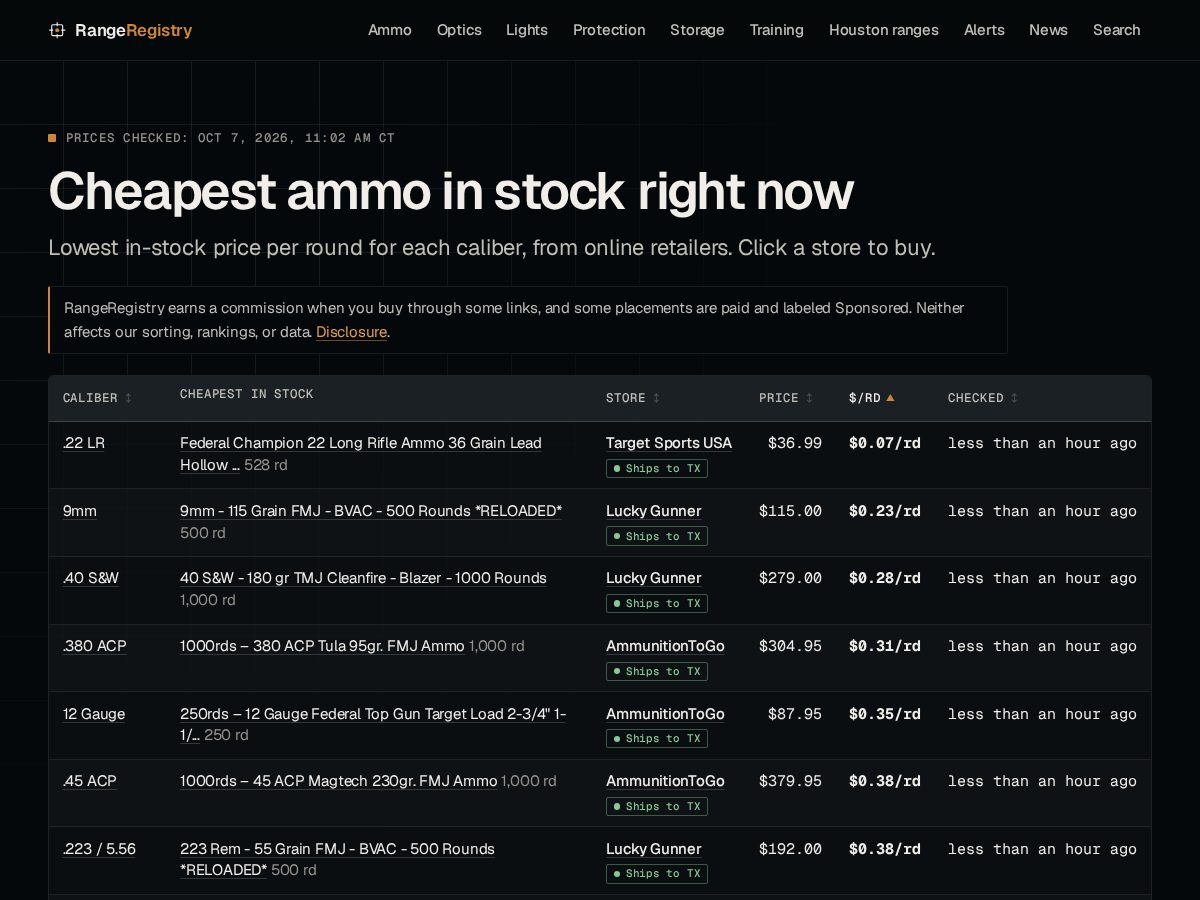Open the Optics menu item
1200x900 pixels.
coord(459,30)
